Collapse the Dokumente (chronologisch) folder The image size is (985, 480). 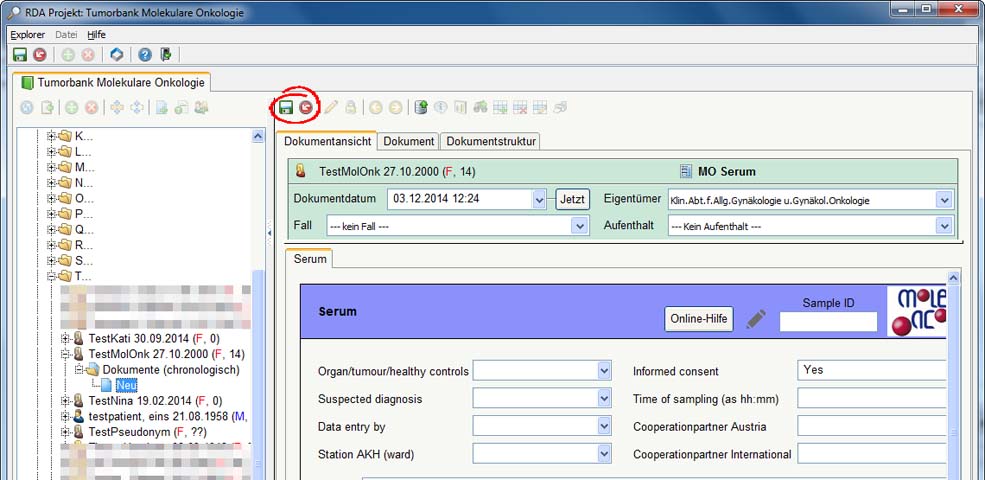coord(80,369)
